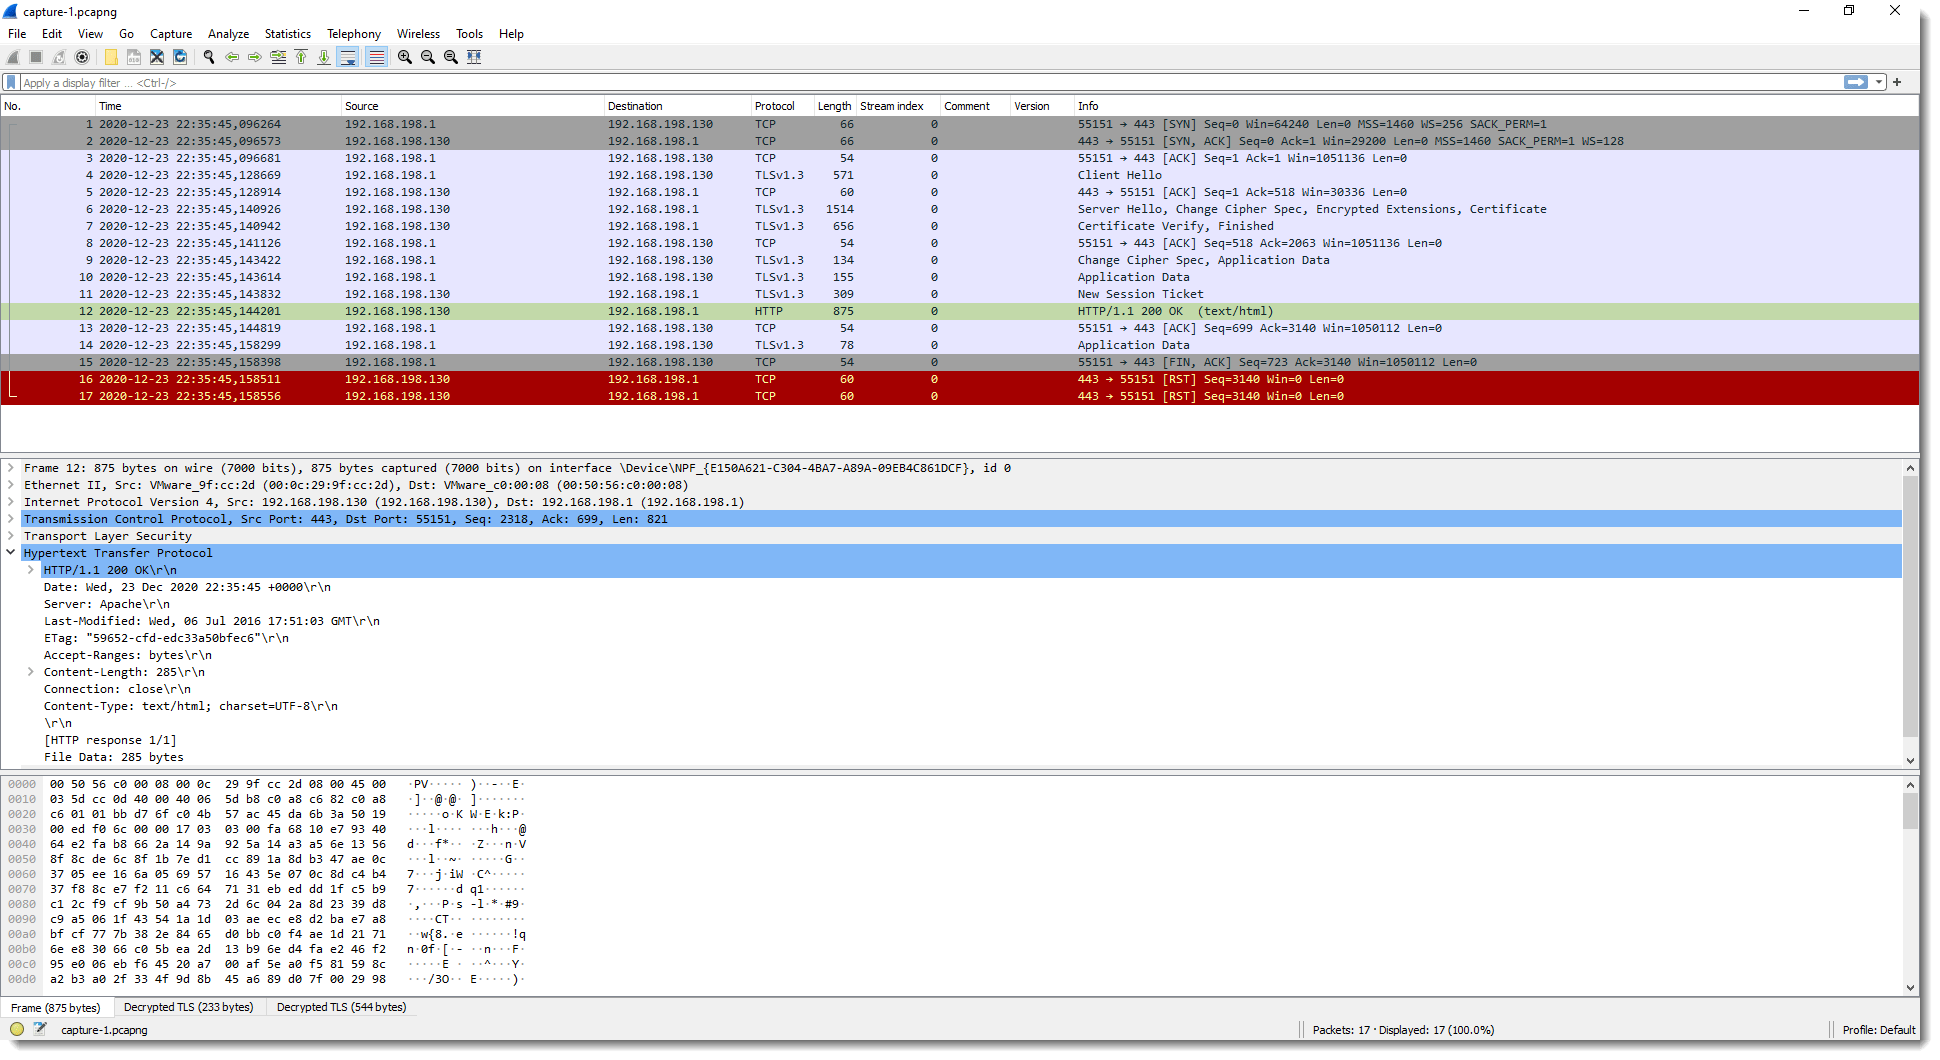Start a new capture with the shark fin icon

[x=14, y=57]
